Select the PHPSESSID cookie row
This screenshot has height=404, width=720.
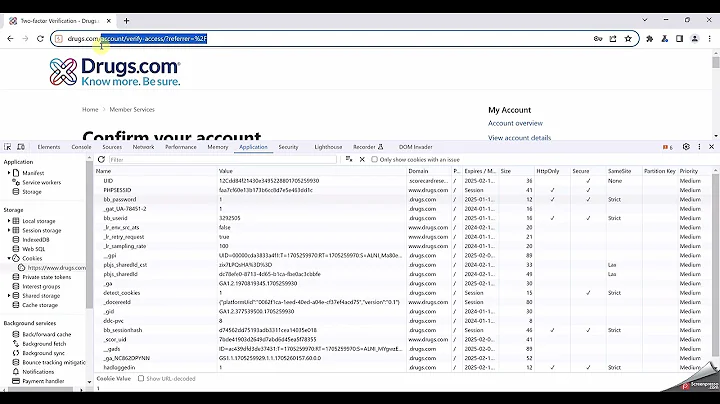pyautogui.click(x=404, y=190)
